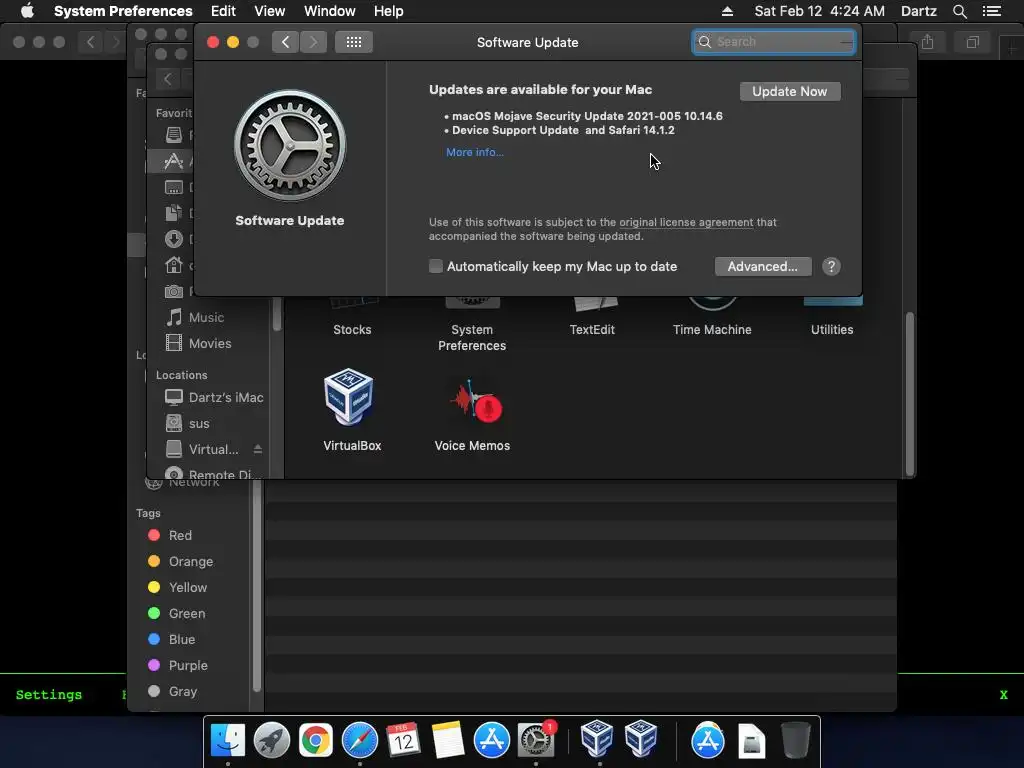Open Calendar from the Dock
The image size is (1024, 768).
404,741
